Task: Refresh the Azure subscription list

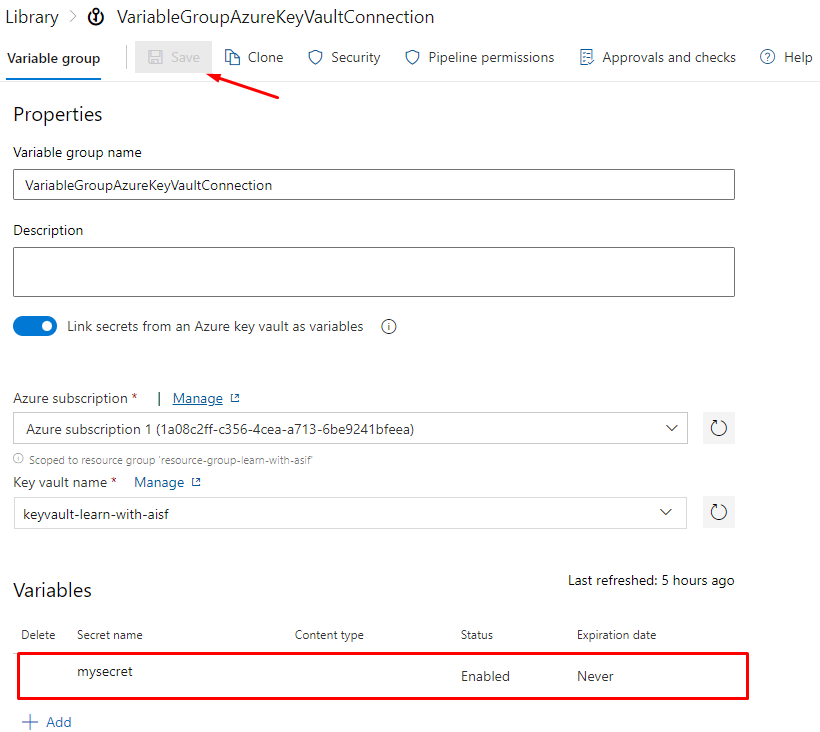Action: 718,429
